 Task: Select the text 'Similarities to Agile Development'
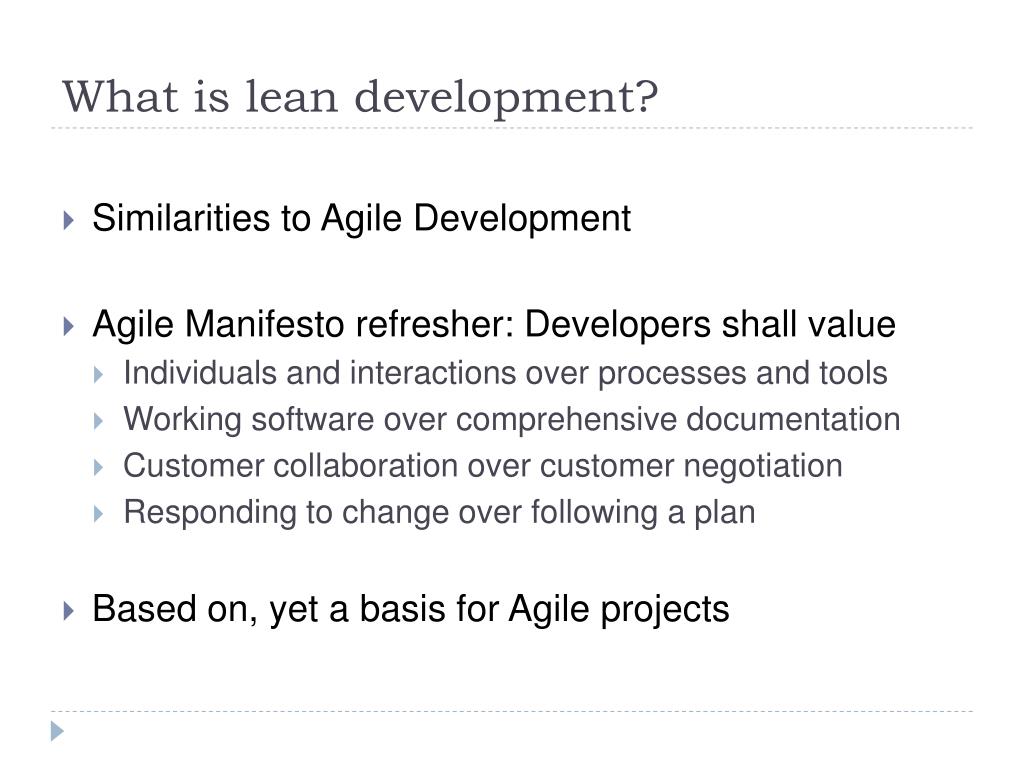click(361, 219)
